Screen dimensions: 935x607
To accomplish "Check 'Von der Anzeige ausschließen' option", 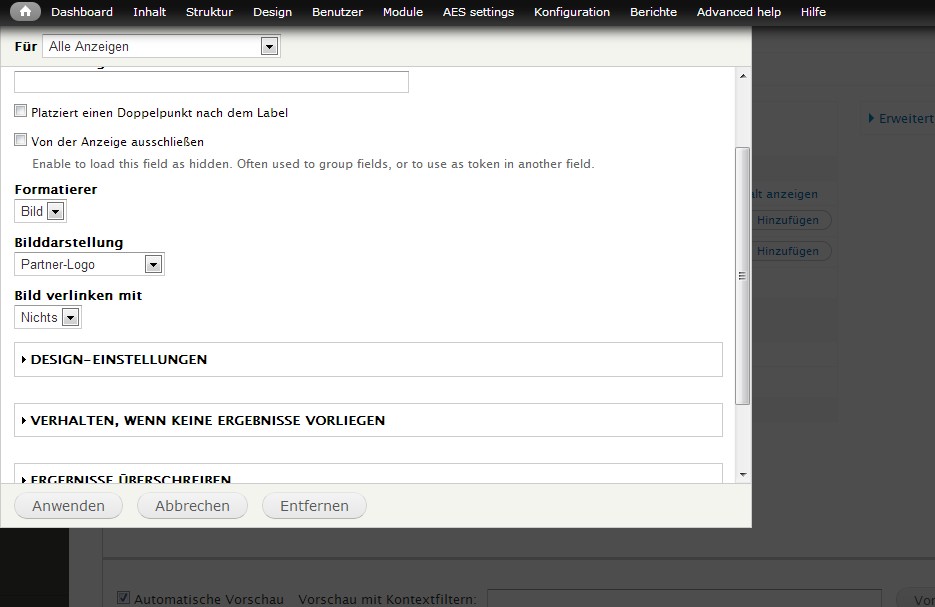I will pyautogui.click(x=21, y=141).
